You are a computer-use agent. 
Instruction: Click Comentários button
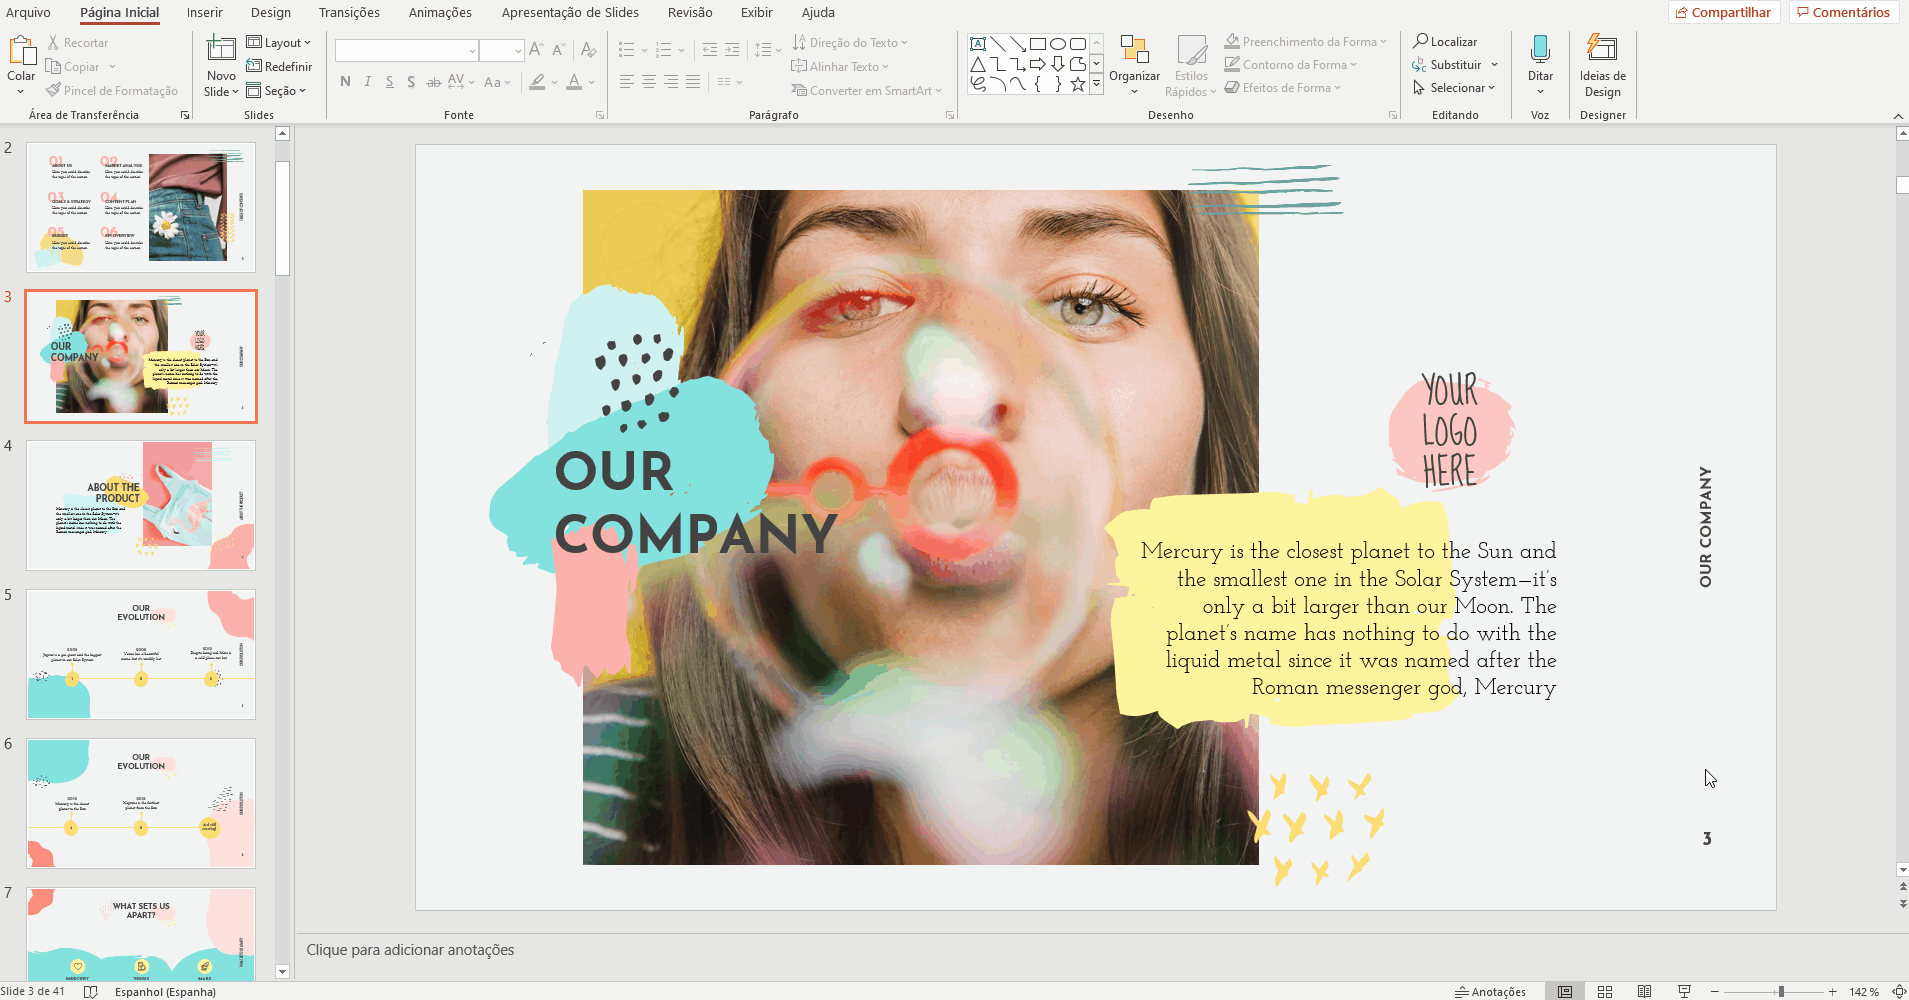click(x=1844, y=13)
